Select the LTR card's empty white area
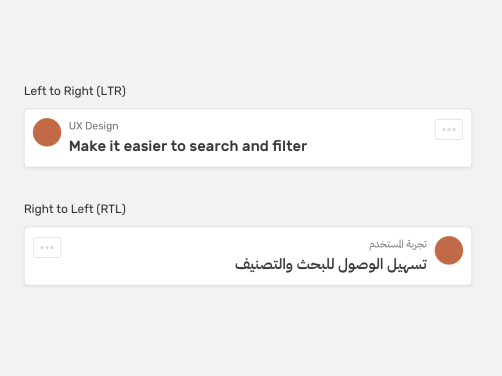 pos(367,147)
